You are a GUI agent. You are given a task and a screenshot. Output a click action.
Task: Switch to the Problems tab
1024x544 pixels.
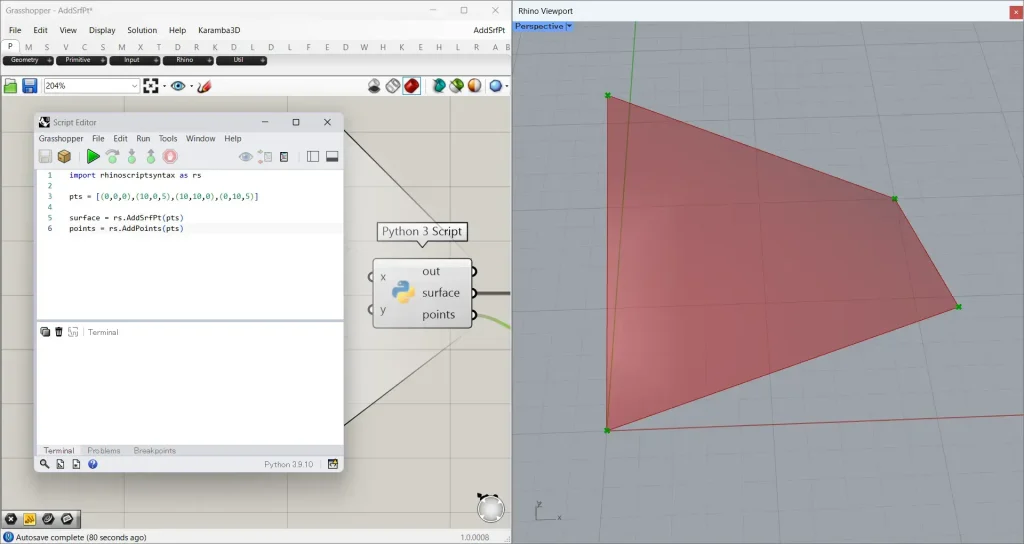104,451
